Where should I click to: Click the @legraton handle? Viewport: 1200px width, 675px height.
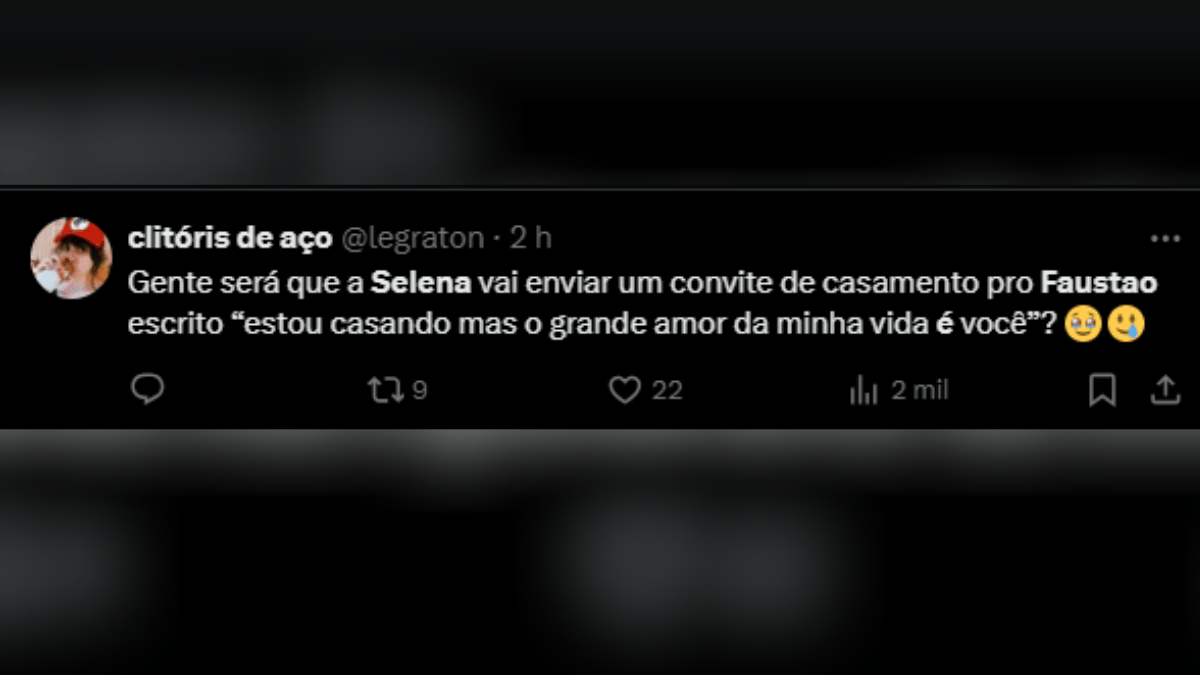(x=413, y=239)
